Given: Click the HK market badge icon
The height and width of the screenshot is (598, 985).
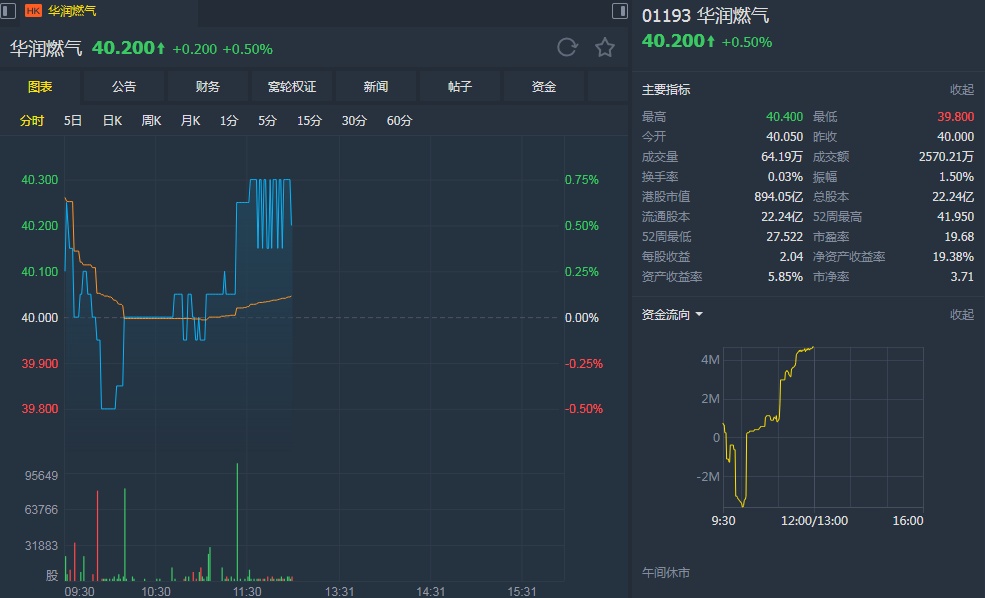Looking at the screenshot, I should [33, 11].
